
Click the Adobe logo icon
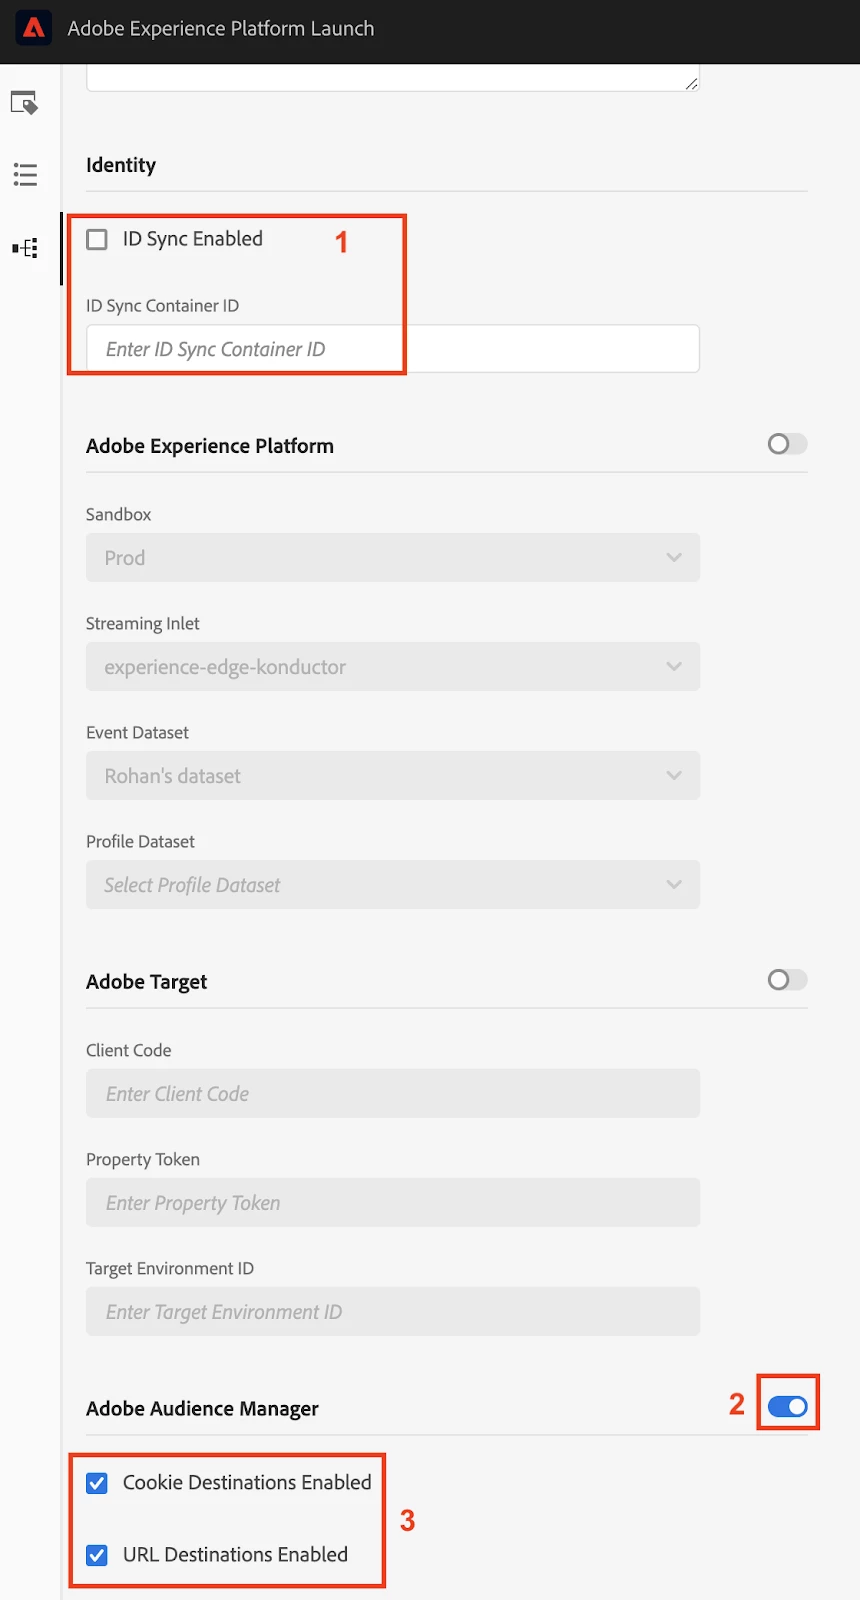point(34,28)
